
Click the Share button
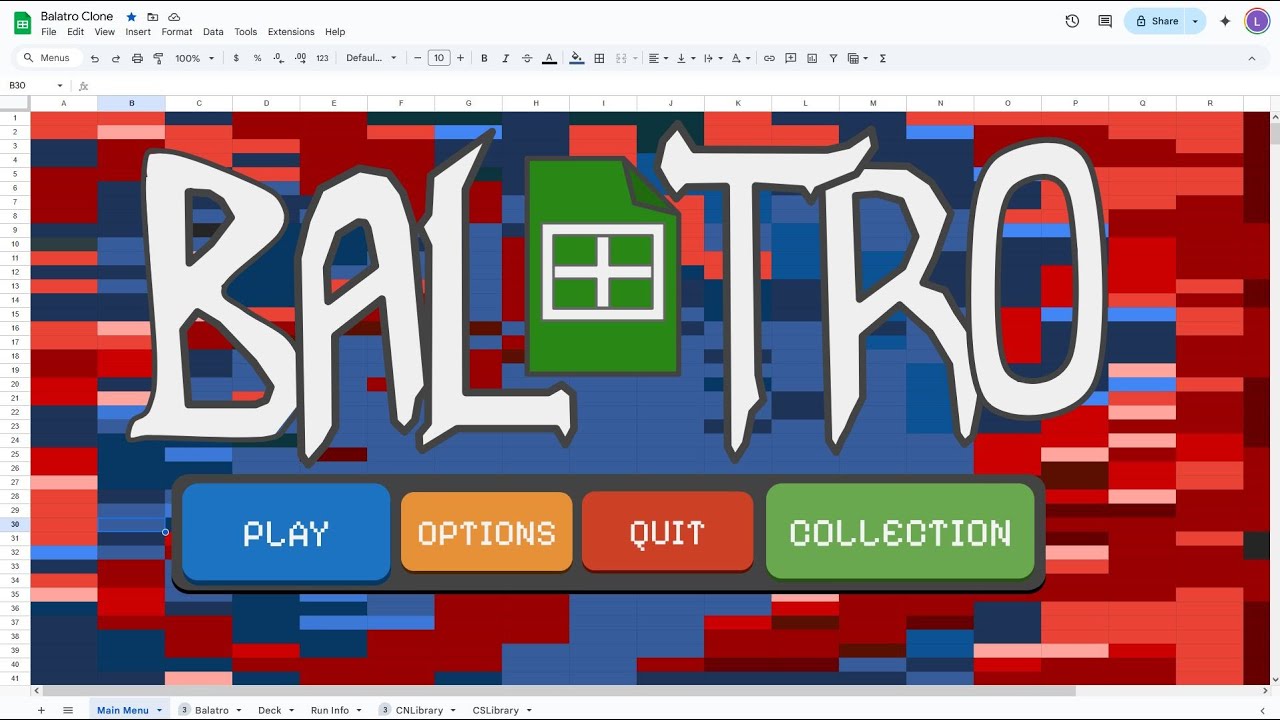[1155, 21]
